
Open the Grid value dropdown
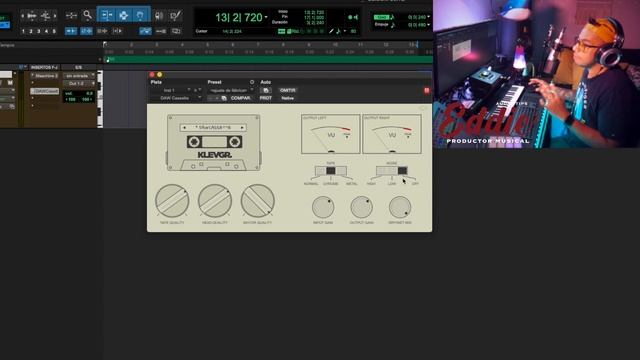[428, 17]
